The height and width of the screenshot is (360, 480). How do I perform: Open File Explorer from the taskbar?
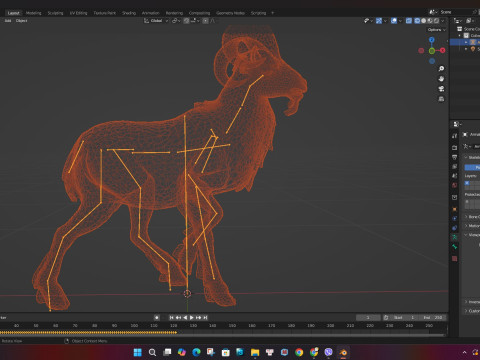pos(255,352)
